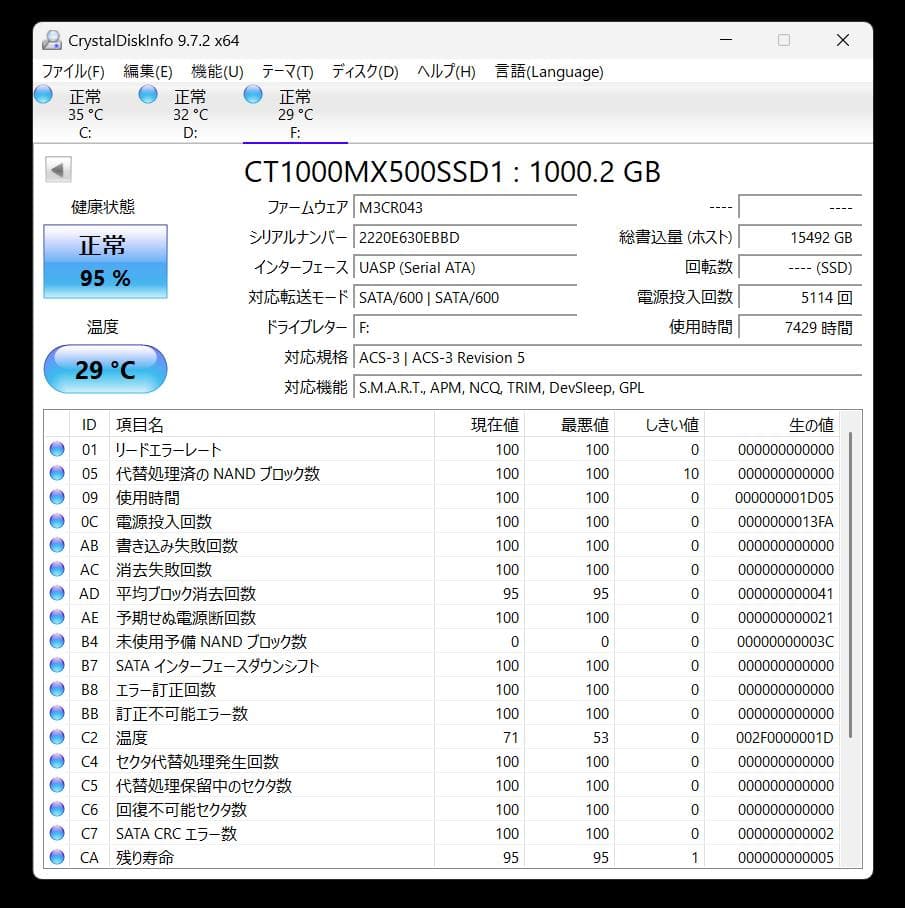Click the 29 °C temperature button

(104, 369)
